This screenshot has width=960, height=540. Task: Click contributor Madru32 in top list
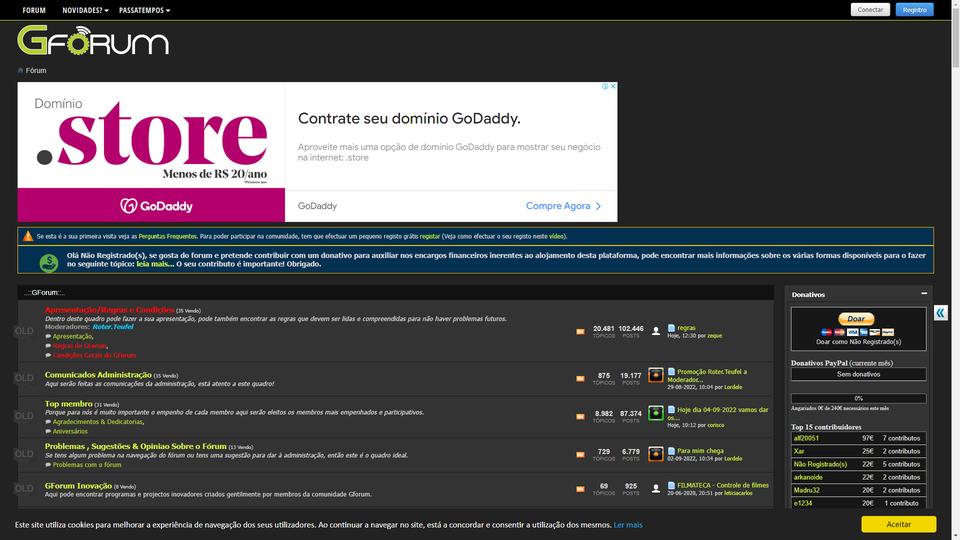806,490
